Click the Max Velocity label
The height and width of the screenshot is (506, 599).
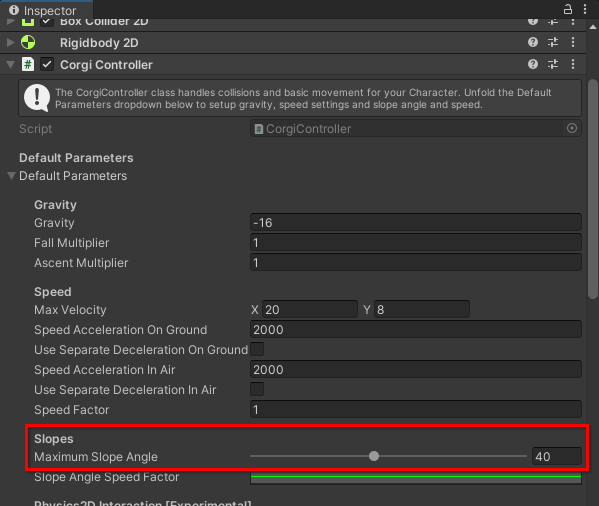coord(70,310)
